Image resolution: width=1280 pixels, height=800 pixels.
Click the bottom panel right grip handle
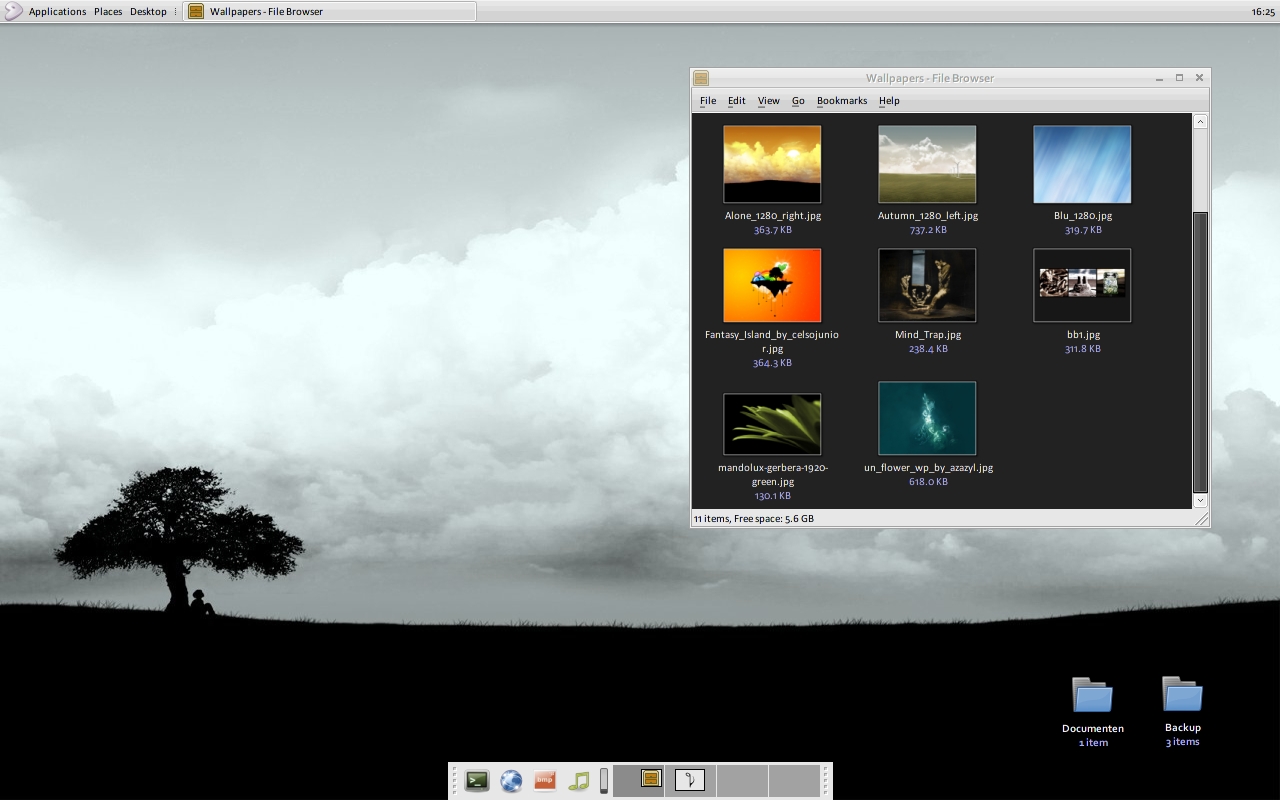click(x=826, y=781)
